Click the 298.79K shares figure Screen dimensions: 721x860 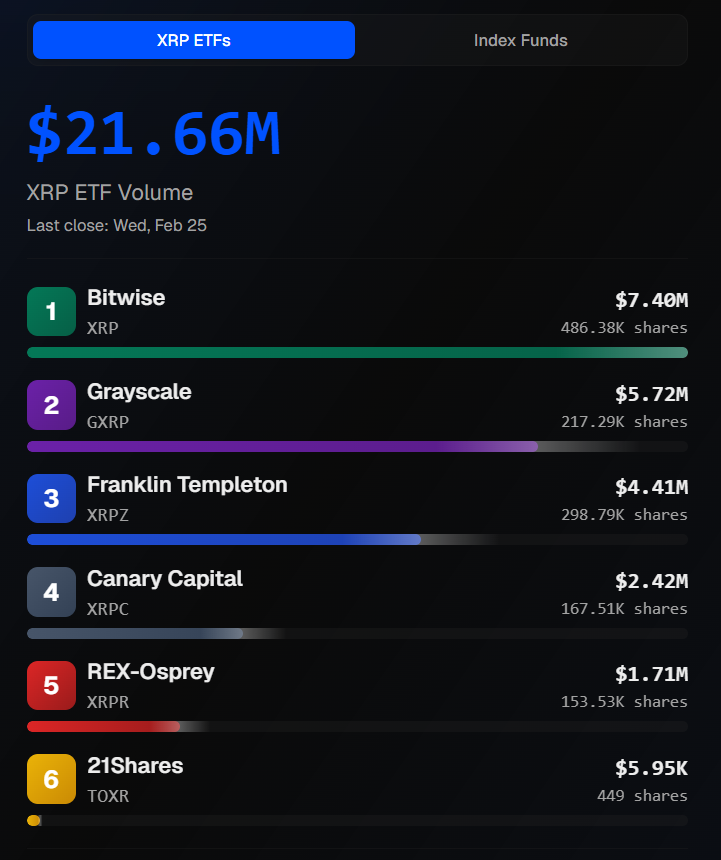pyautogui.click(x=624, y=515)
